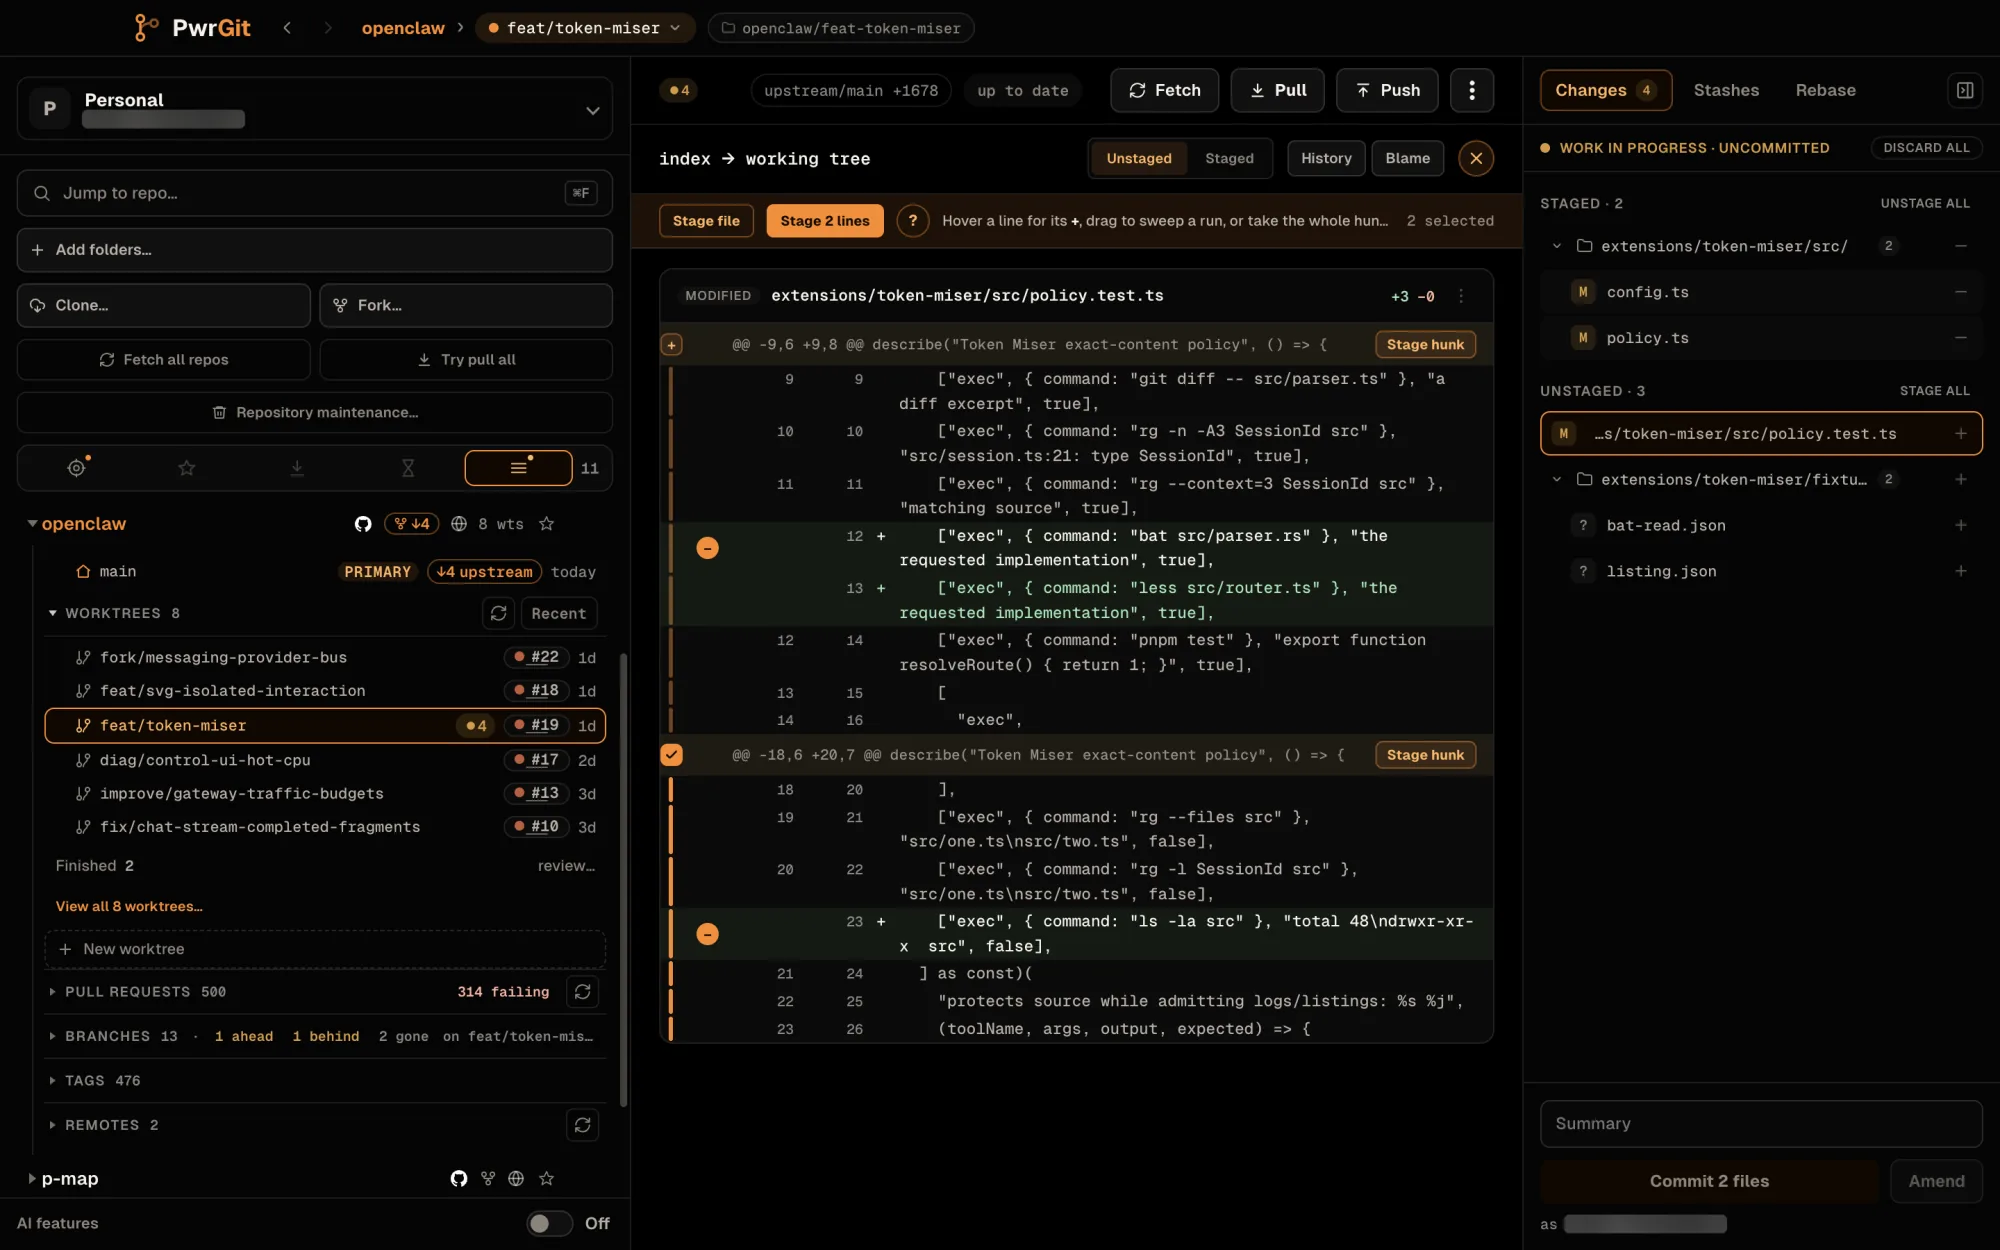This screenshot has height=1250, width=2000.
Task: Click the Stage 2 lines button
Action: coord(824,221)
